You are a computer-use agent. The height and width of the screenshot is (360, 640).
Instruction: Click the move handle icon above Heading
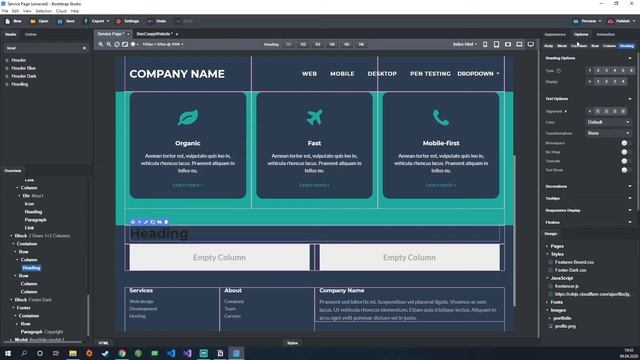coord(133,222)
